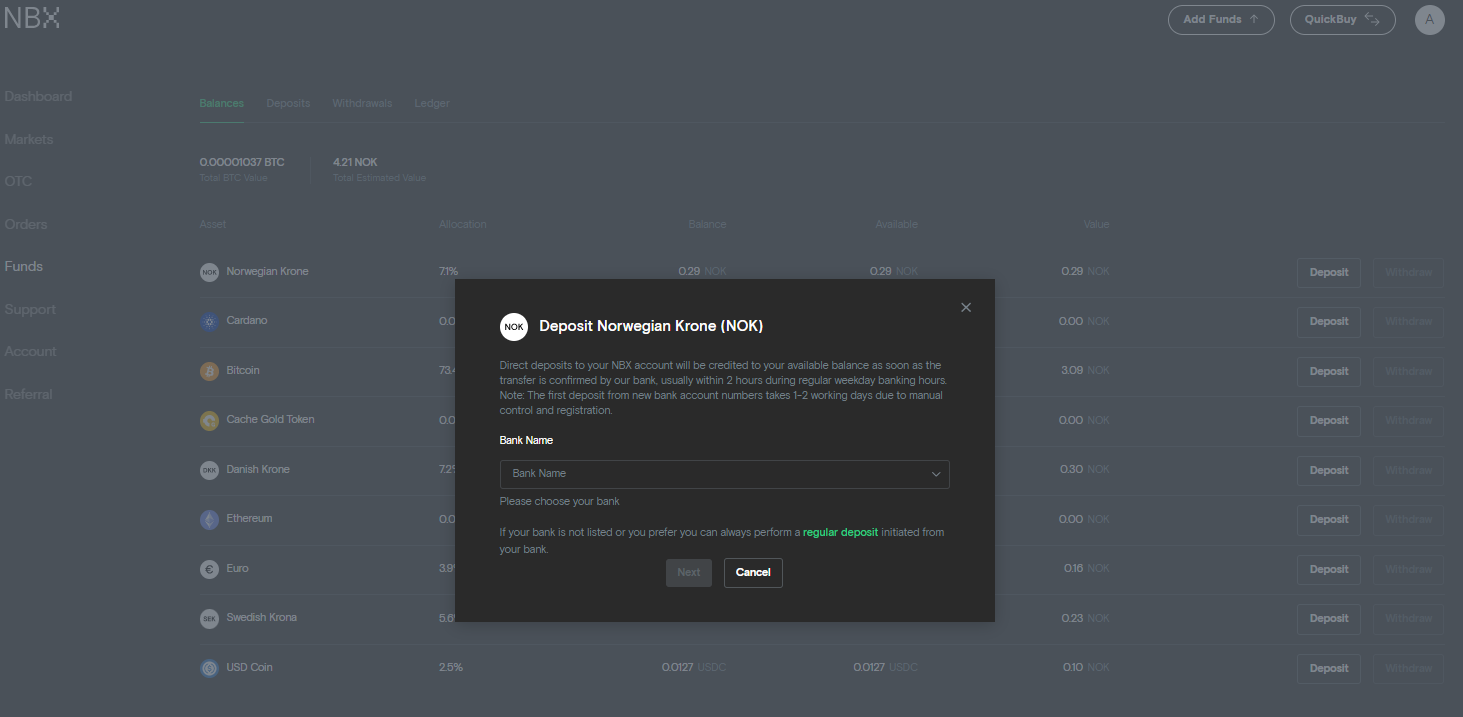
Task: Click Withdraw for USD Coin row
Action: click(x=1408, y=668)
